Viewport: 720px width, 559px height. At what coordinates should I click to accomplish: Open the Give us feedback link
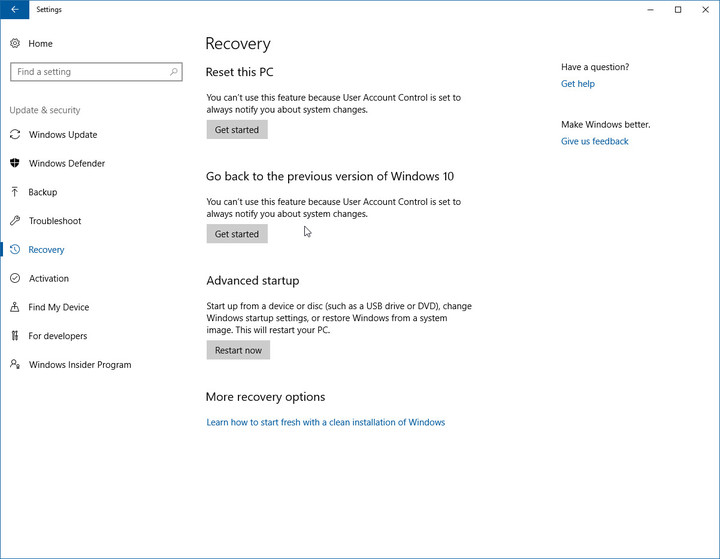tap(595, 141)
